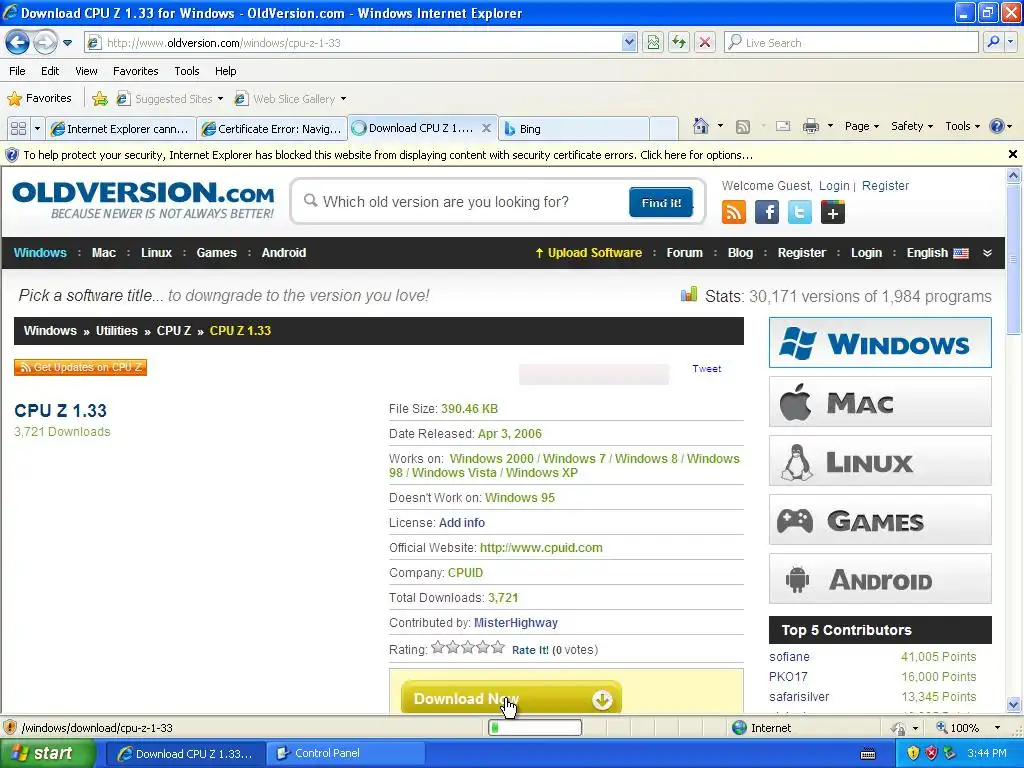Screen dimensions: 1024x768
Task: Switch to Certificate Error tab
Action: 272,129
